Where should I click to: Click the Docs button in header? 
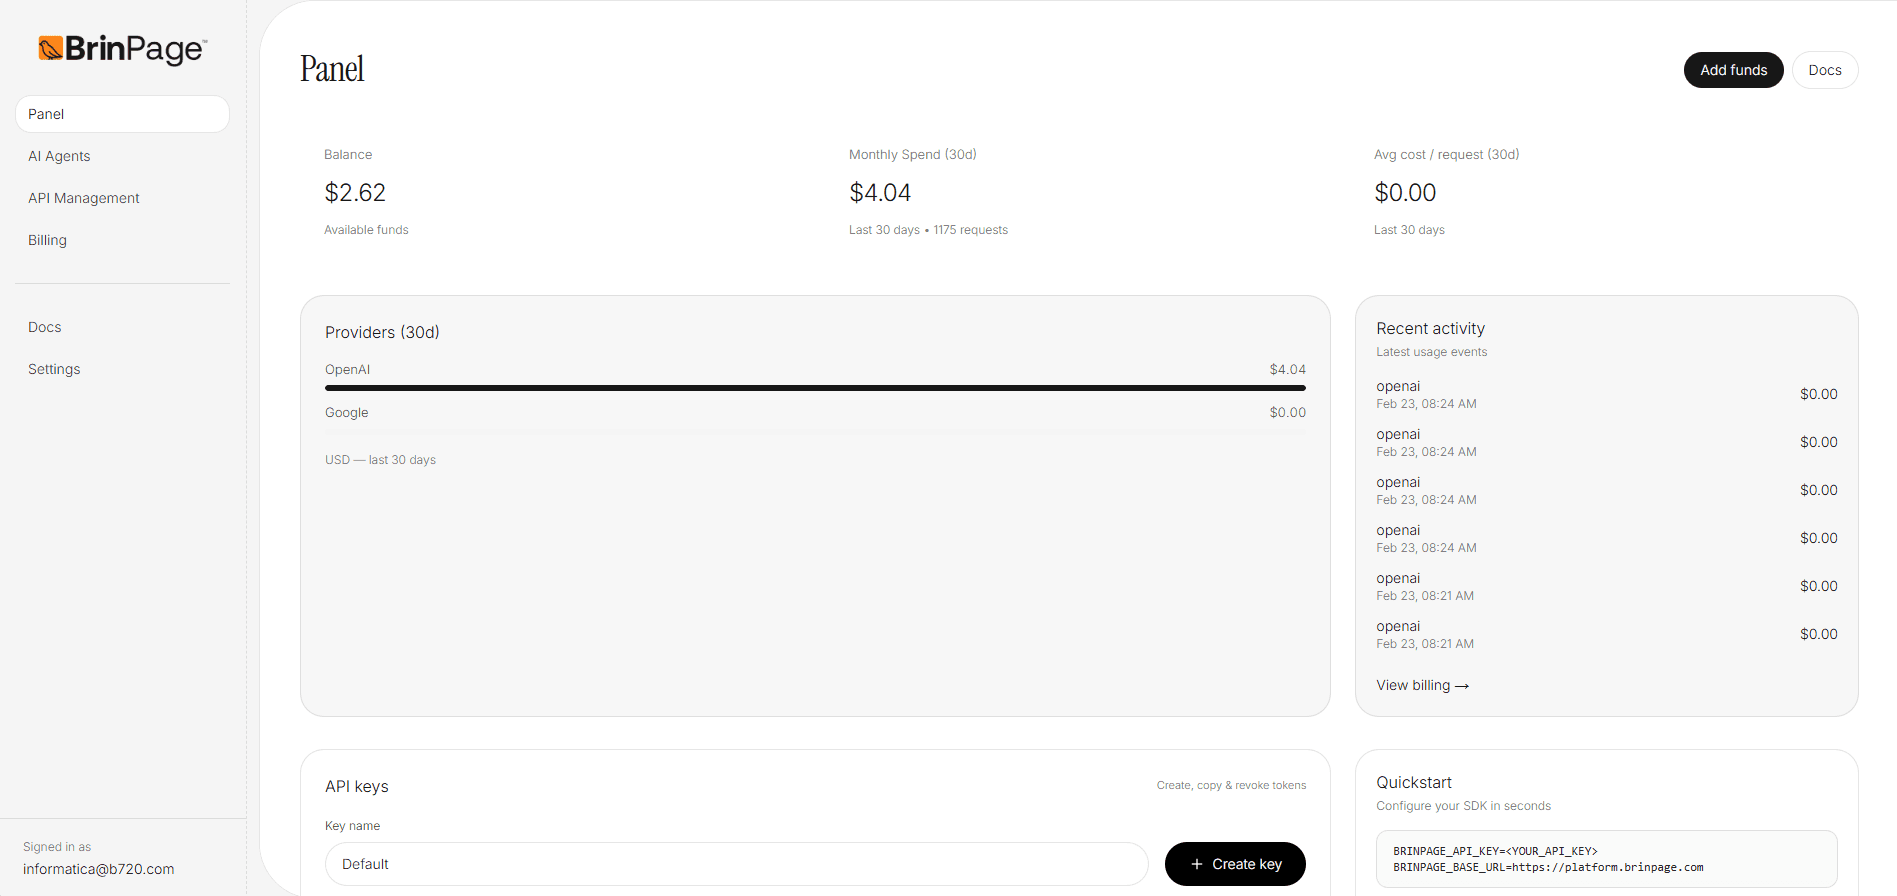[1824, 70]
